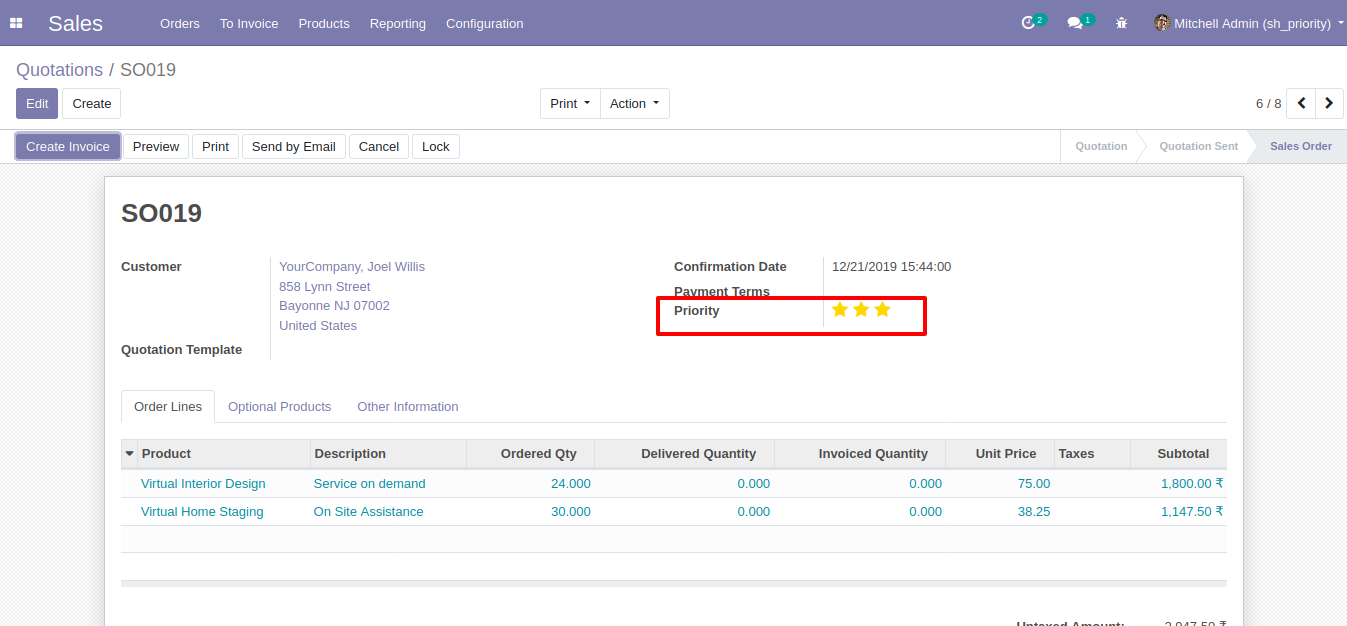
Task: Click the record pager 6 / 8
Action: click(1268, 103)
